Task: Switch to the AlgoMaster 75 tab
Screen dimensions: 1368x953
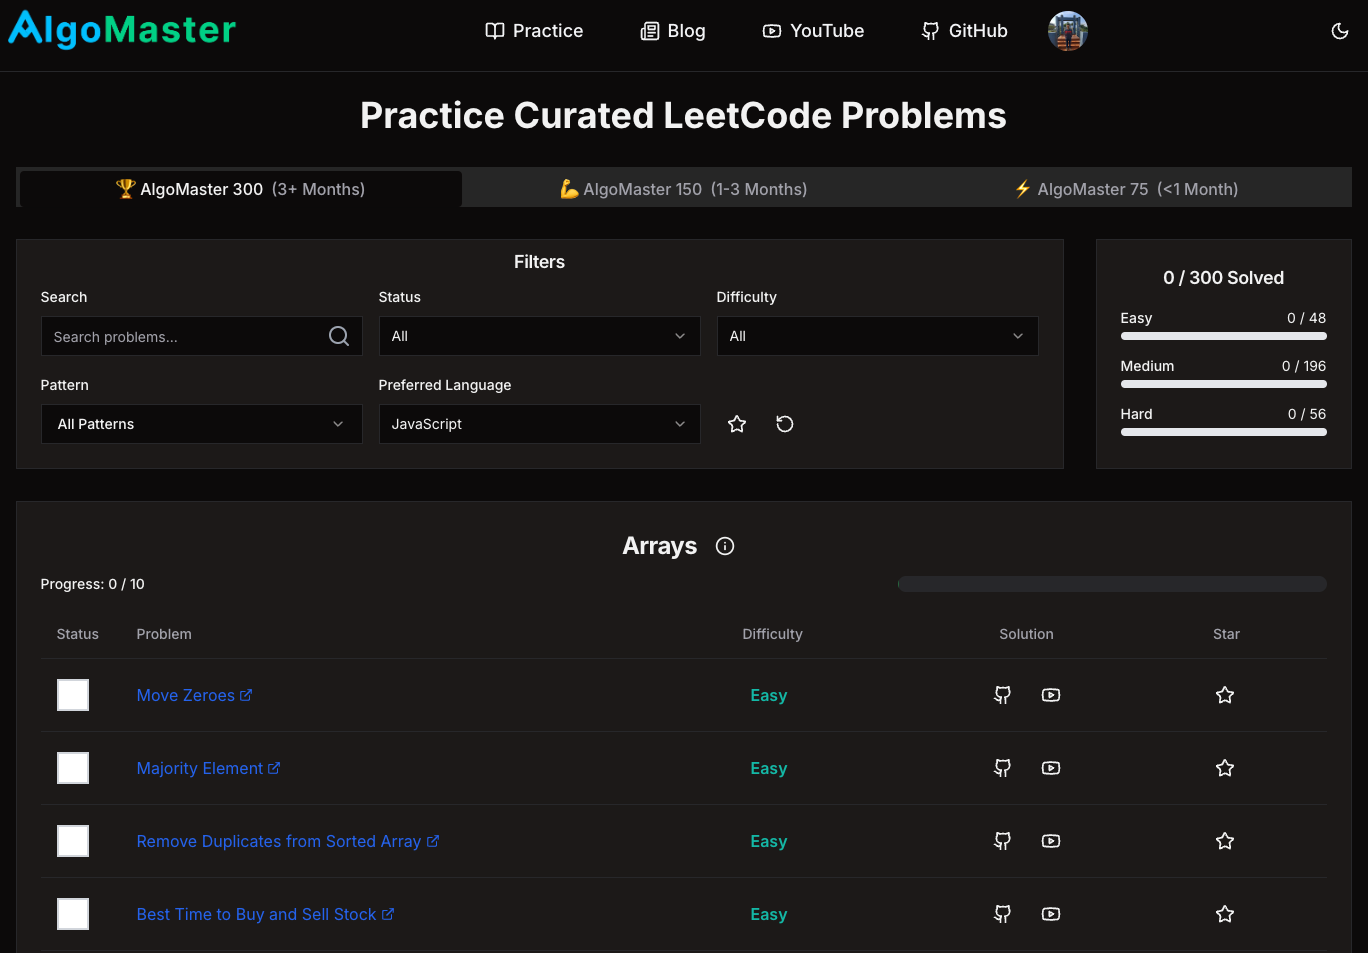Action: pos(1124,188)
